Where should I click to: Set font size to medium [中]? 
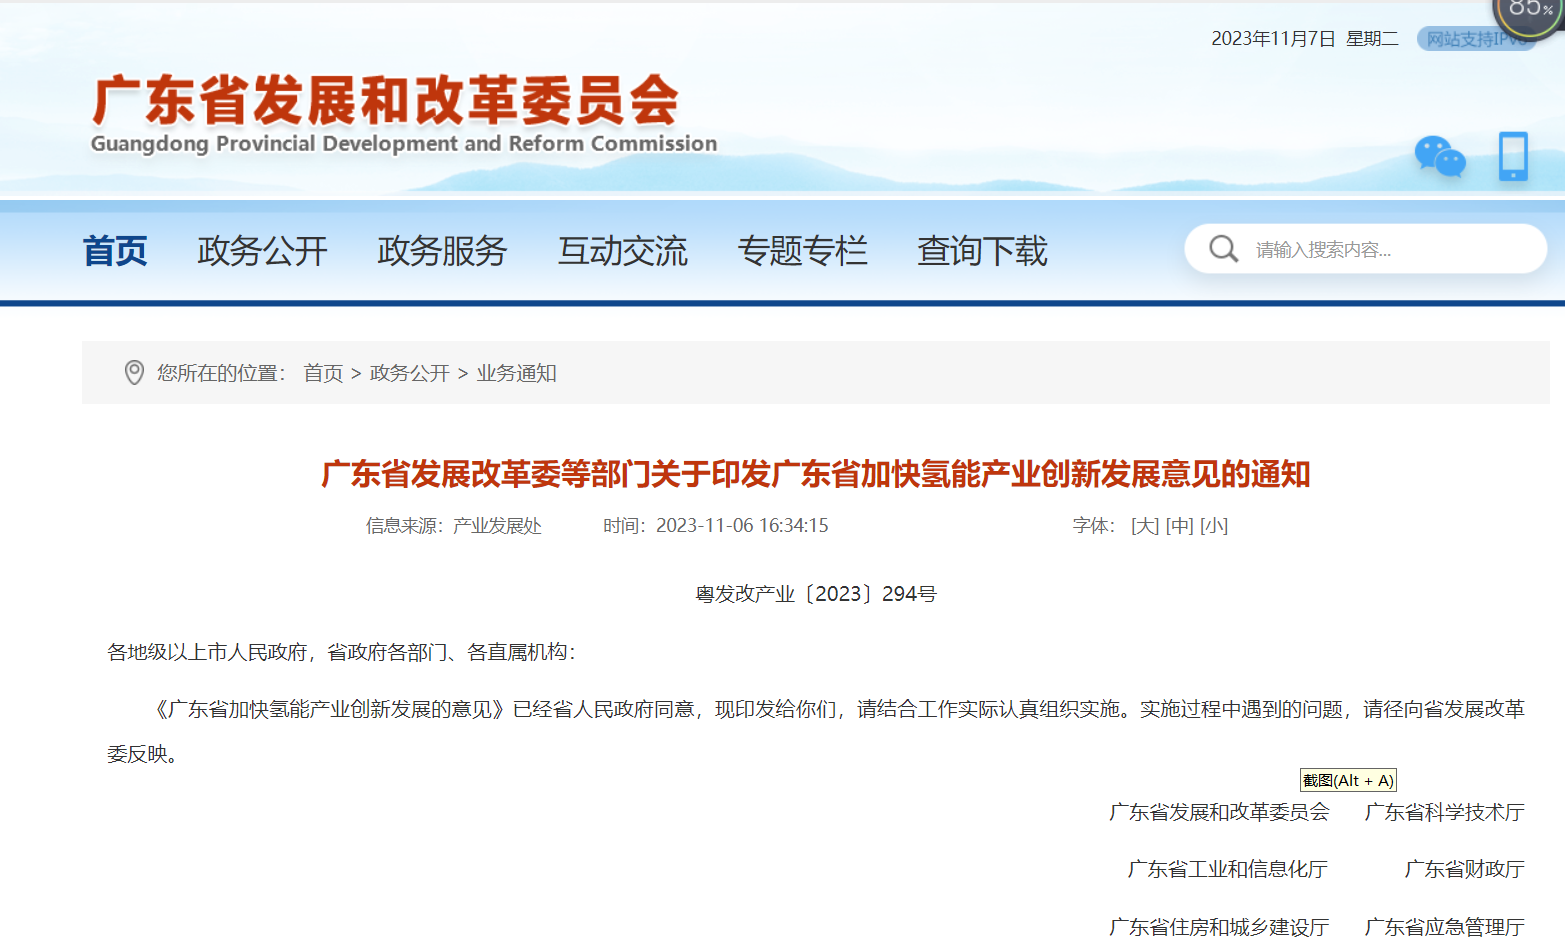click(1180, 526)
